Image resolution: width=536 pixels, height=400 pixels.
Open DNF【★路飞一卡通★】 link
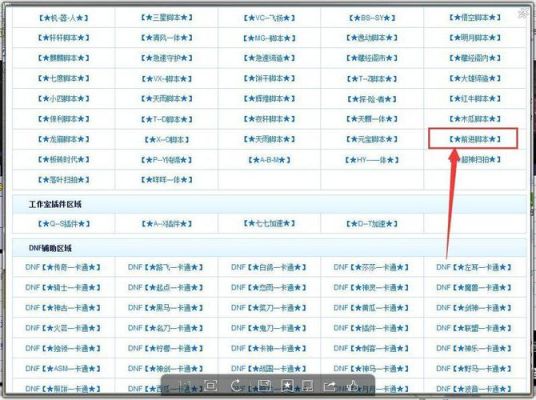[x=166, y=267]
